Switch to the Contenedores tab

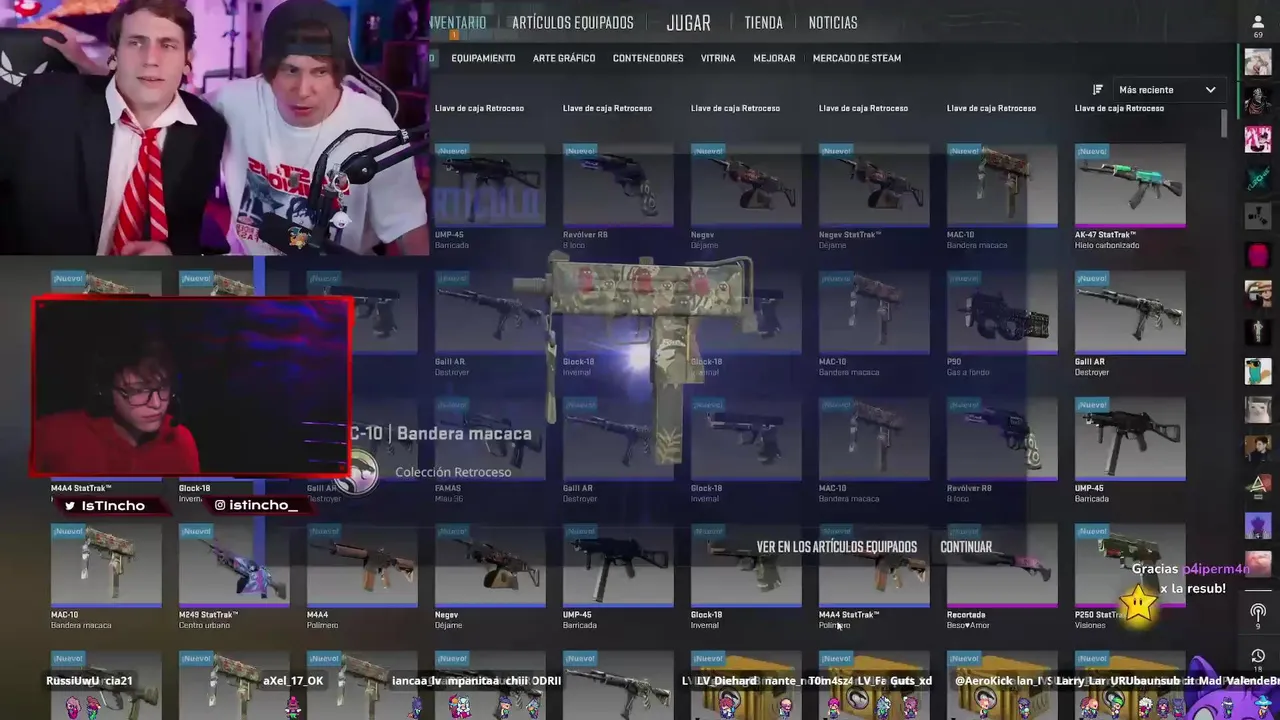click(648, 58)
